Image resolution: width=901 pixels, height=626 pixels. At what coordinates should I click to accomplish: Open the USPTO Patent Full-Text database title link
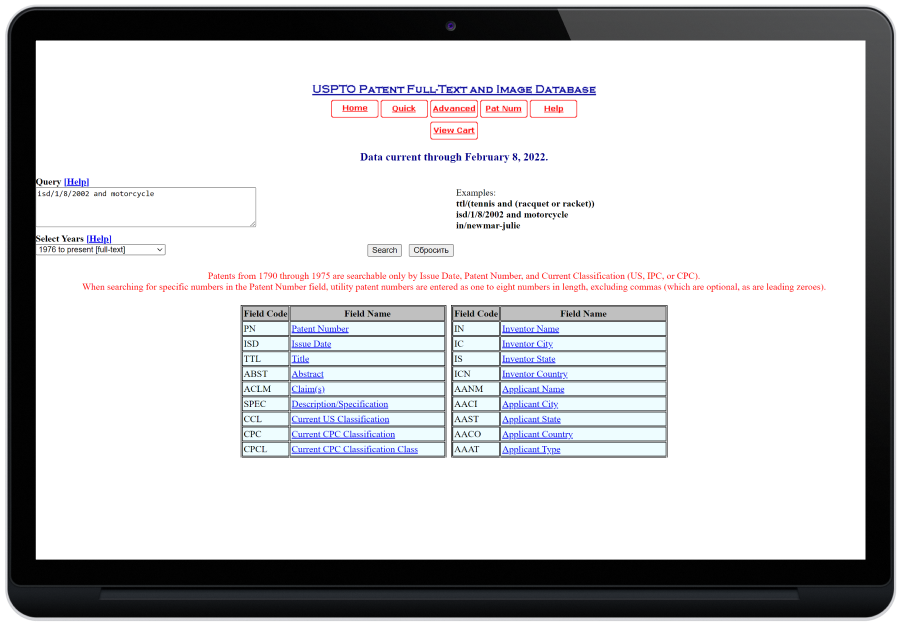tap(454, 90)
